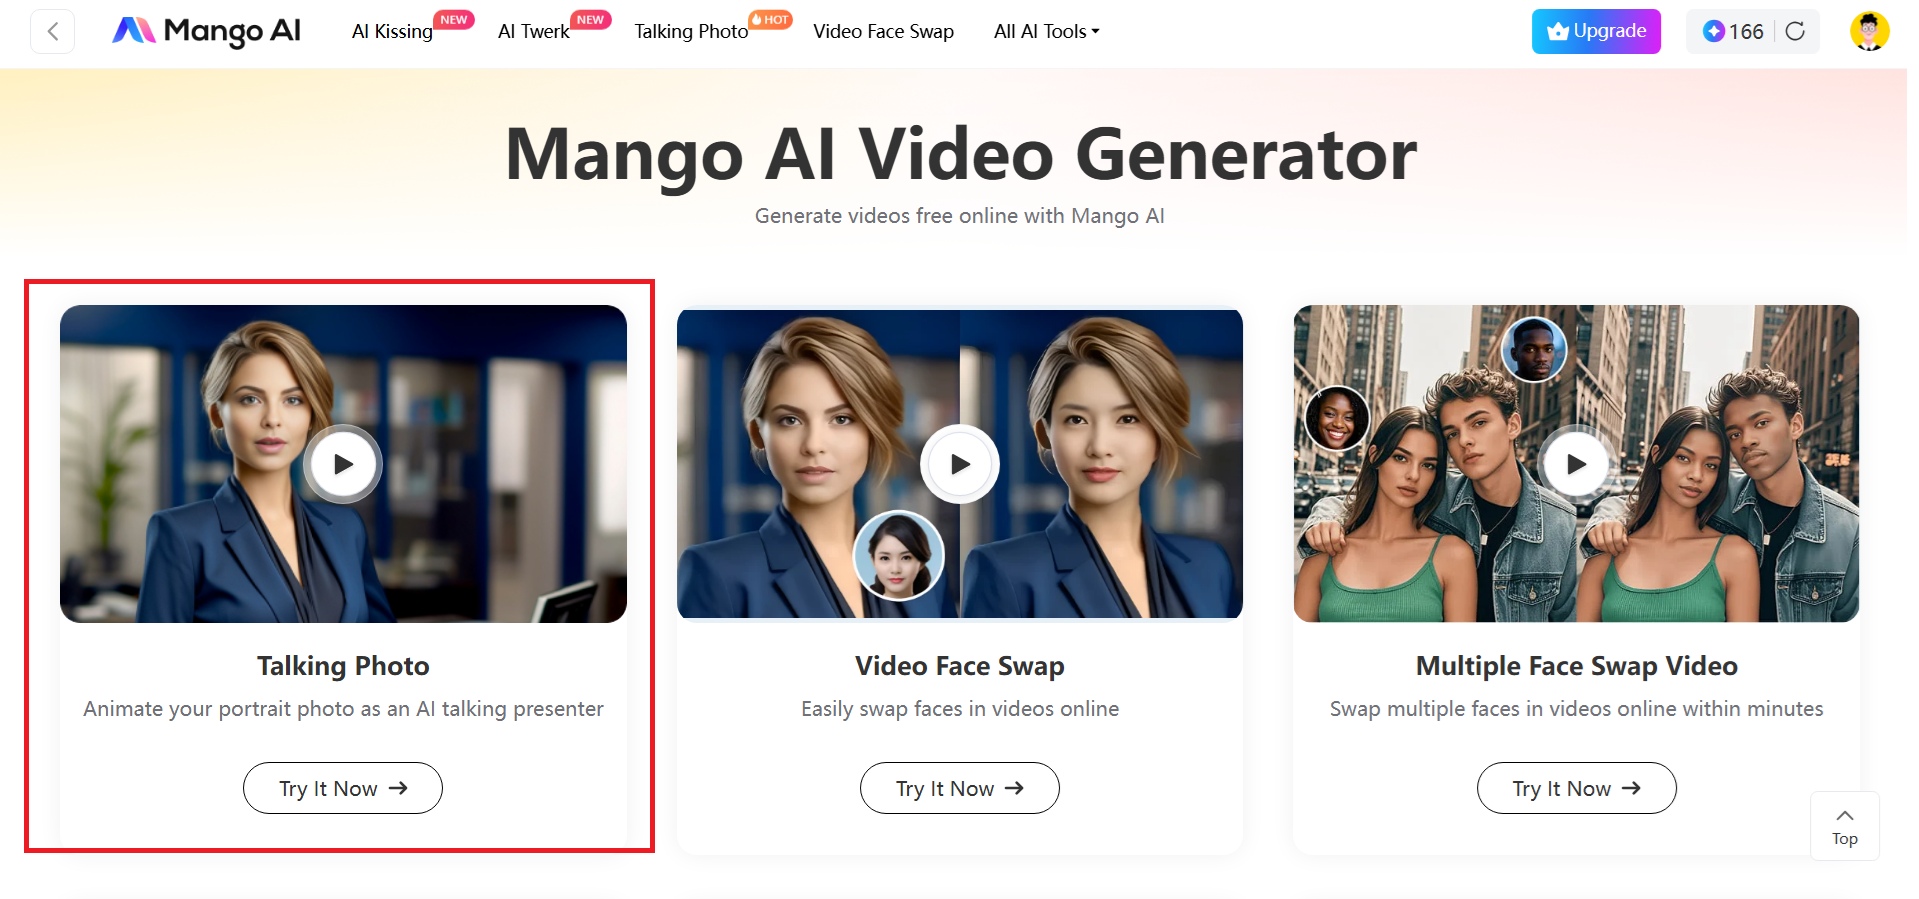Click Try It Now under Video Face Swap
The image size is (1919, 899).
(x=960, y=788)
